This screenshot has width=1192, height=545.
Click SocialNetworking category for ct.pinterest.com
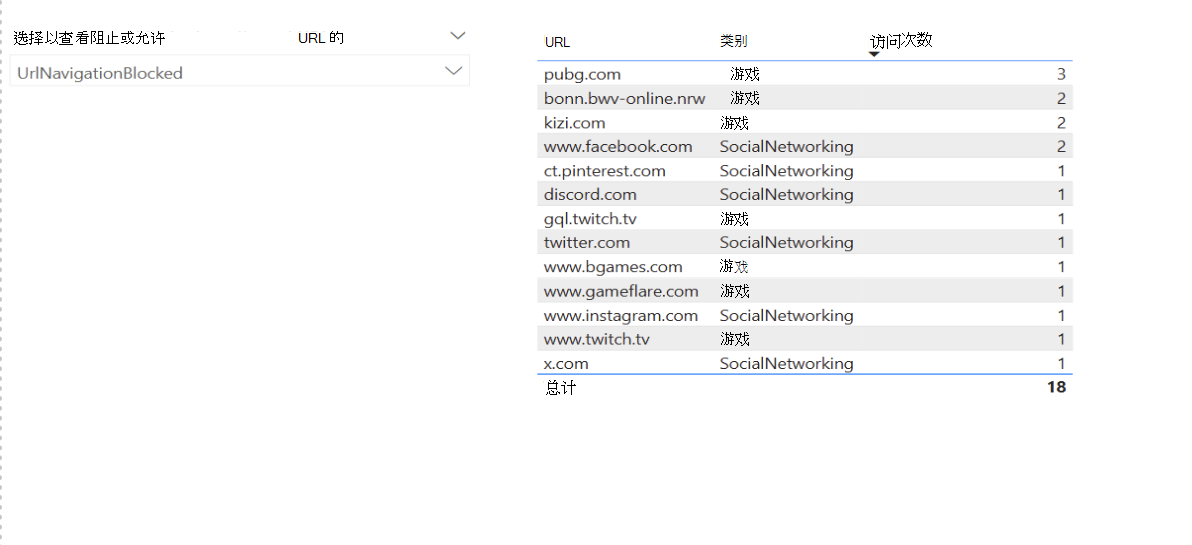(787, 170)
